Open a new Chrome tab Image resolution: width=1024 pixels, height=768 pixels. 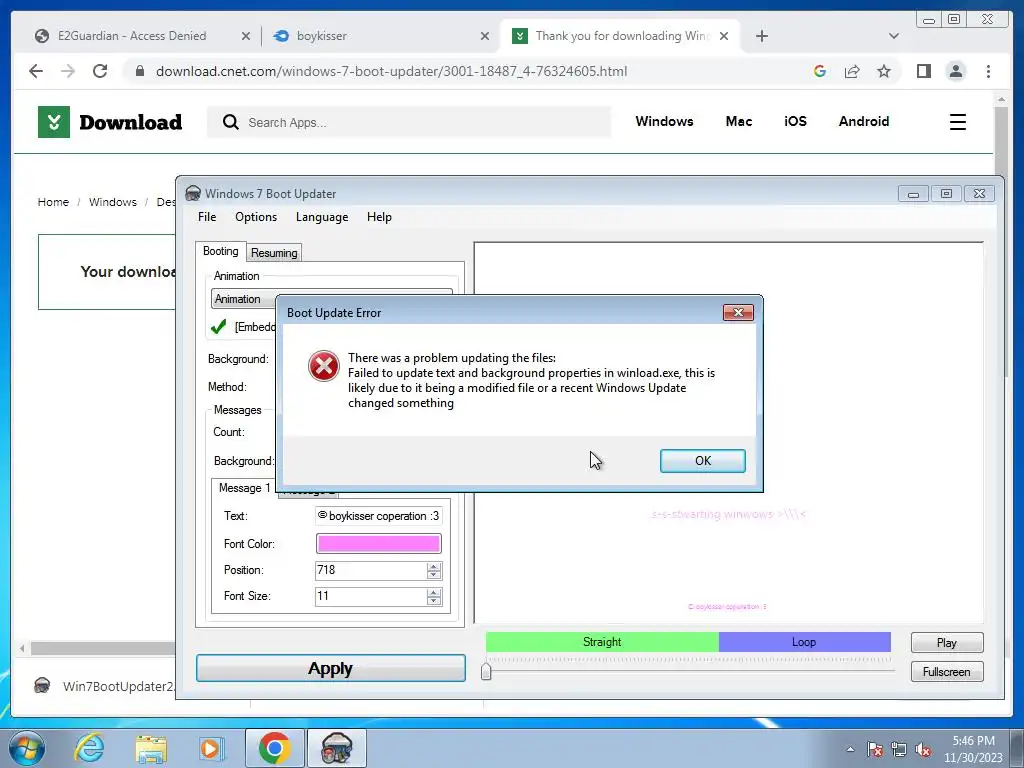click(761, 36)
